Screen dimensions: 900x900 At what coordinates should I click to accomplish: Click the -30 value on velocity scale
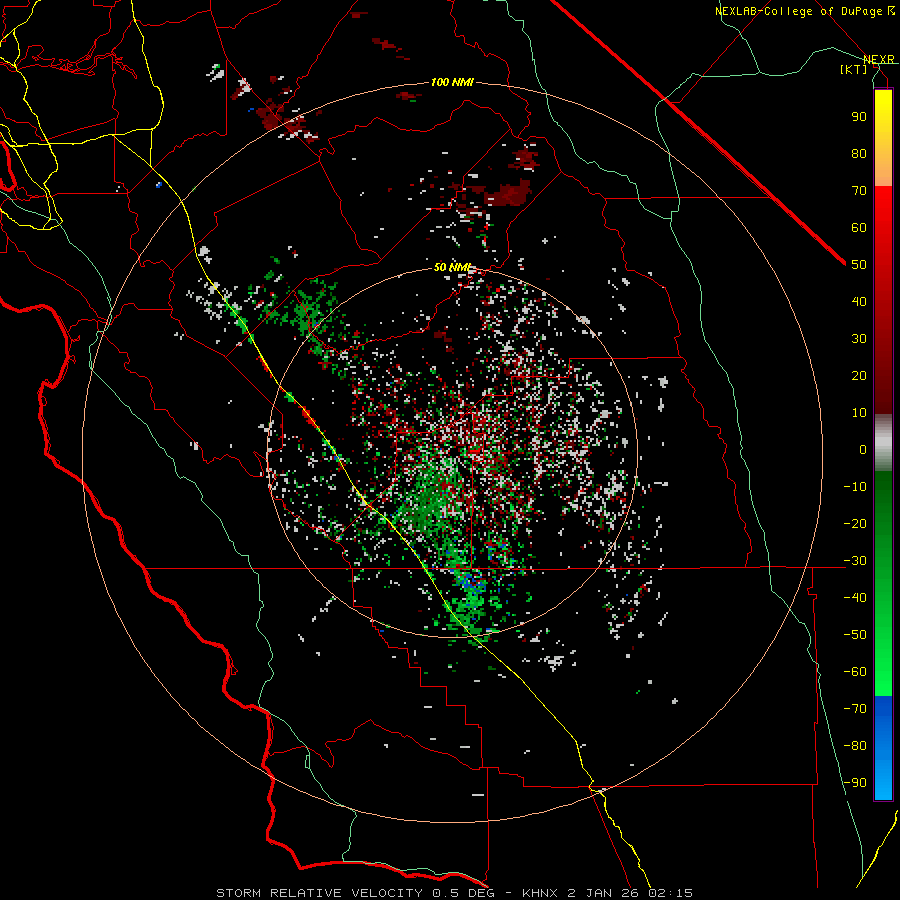click(x=855, y=561)
